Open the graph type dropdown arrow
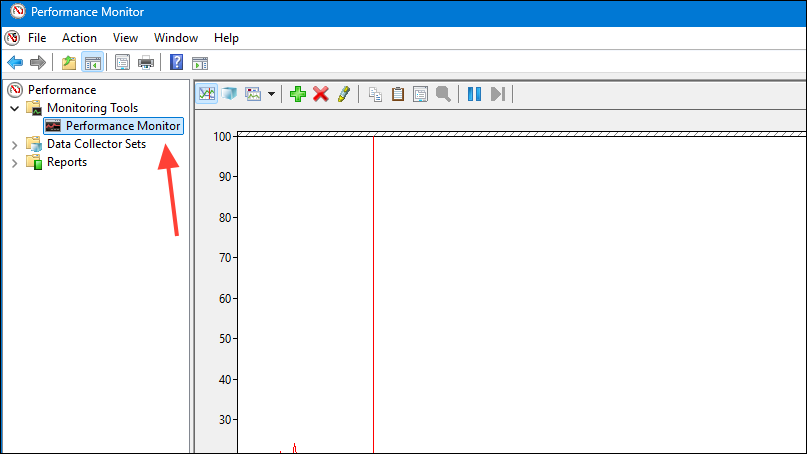 271,94
